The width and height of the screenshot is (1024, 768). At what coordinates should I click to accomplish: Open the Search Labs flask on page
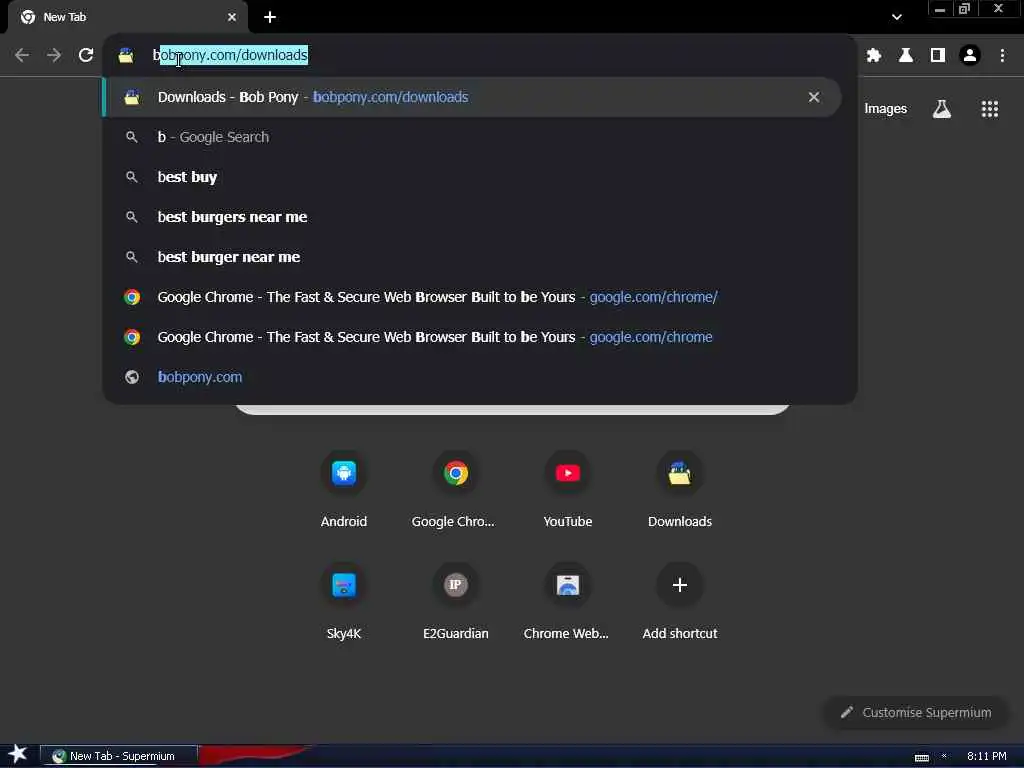point(942,109)
